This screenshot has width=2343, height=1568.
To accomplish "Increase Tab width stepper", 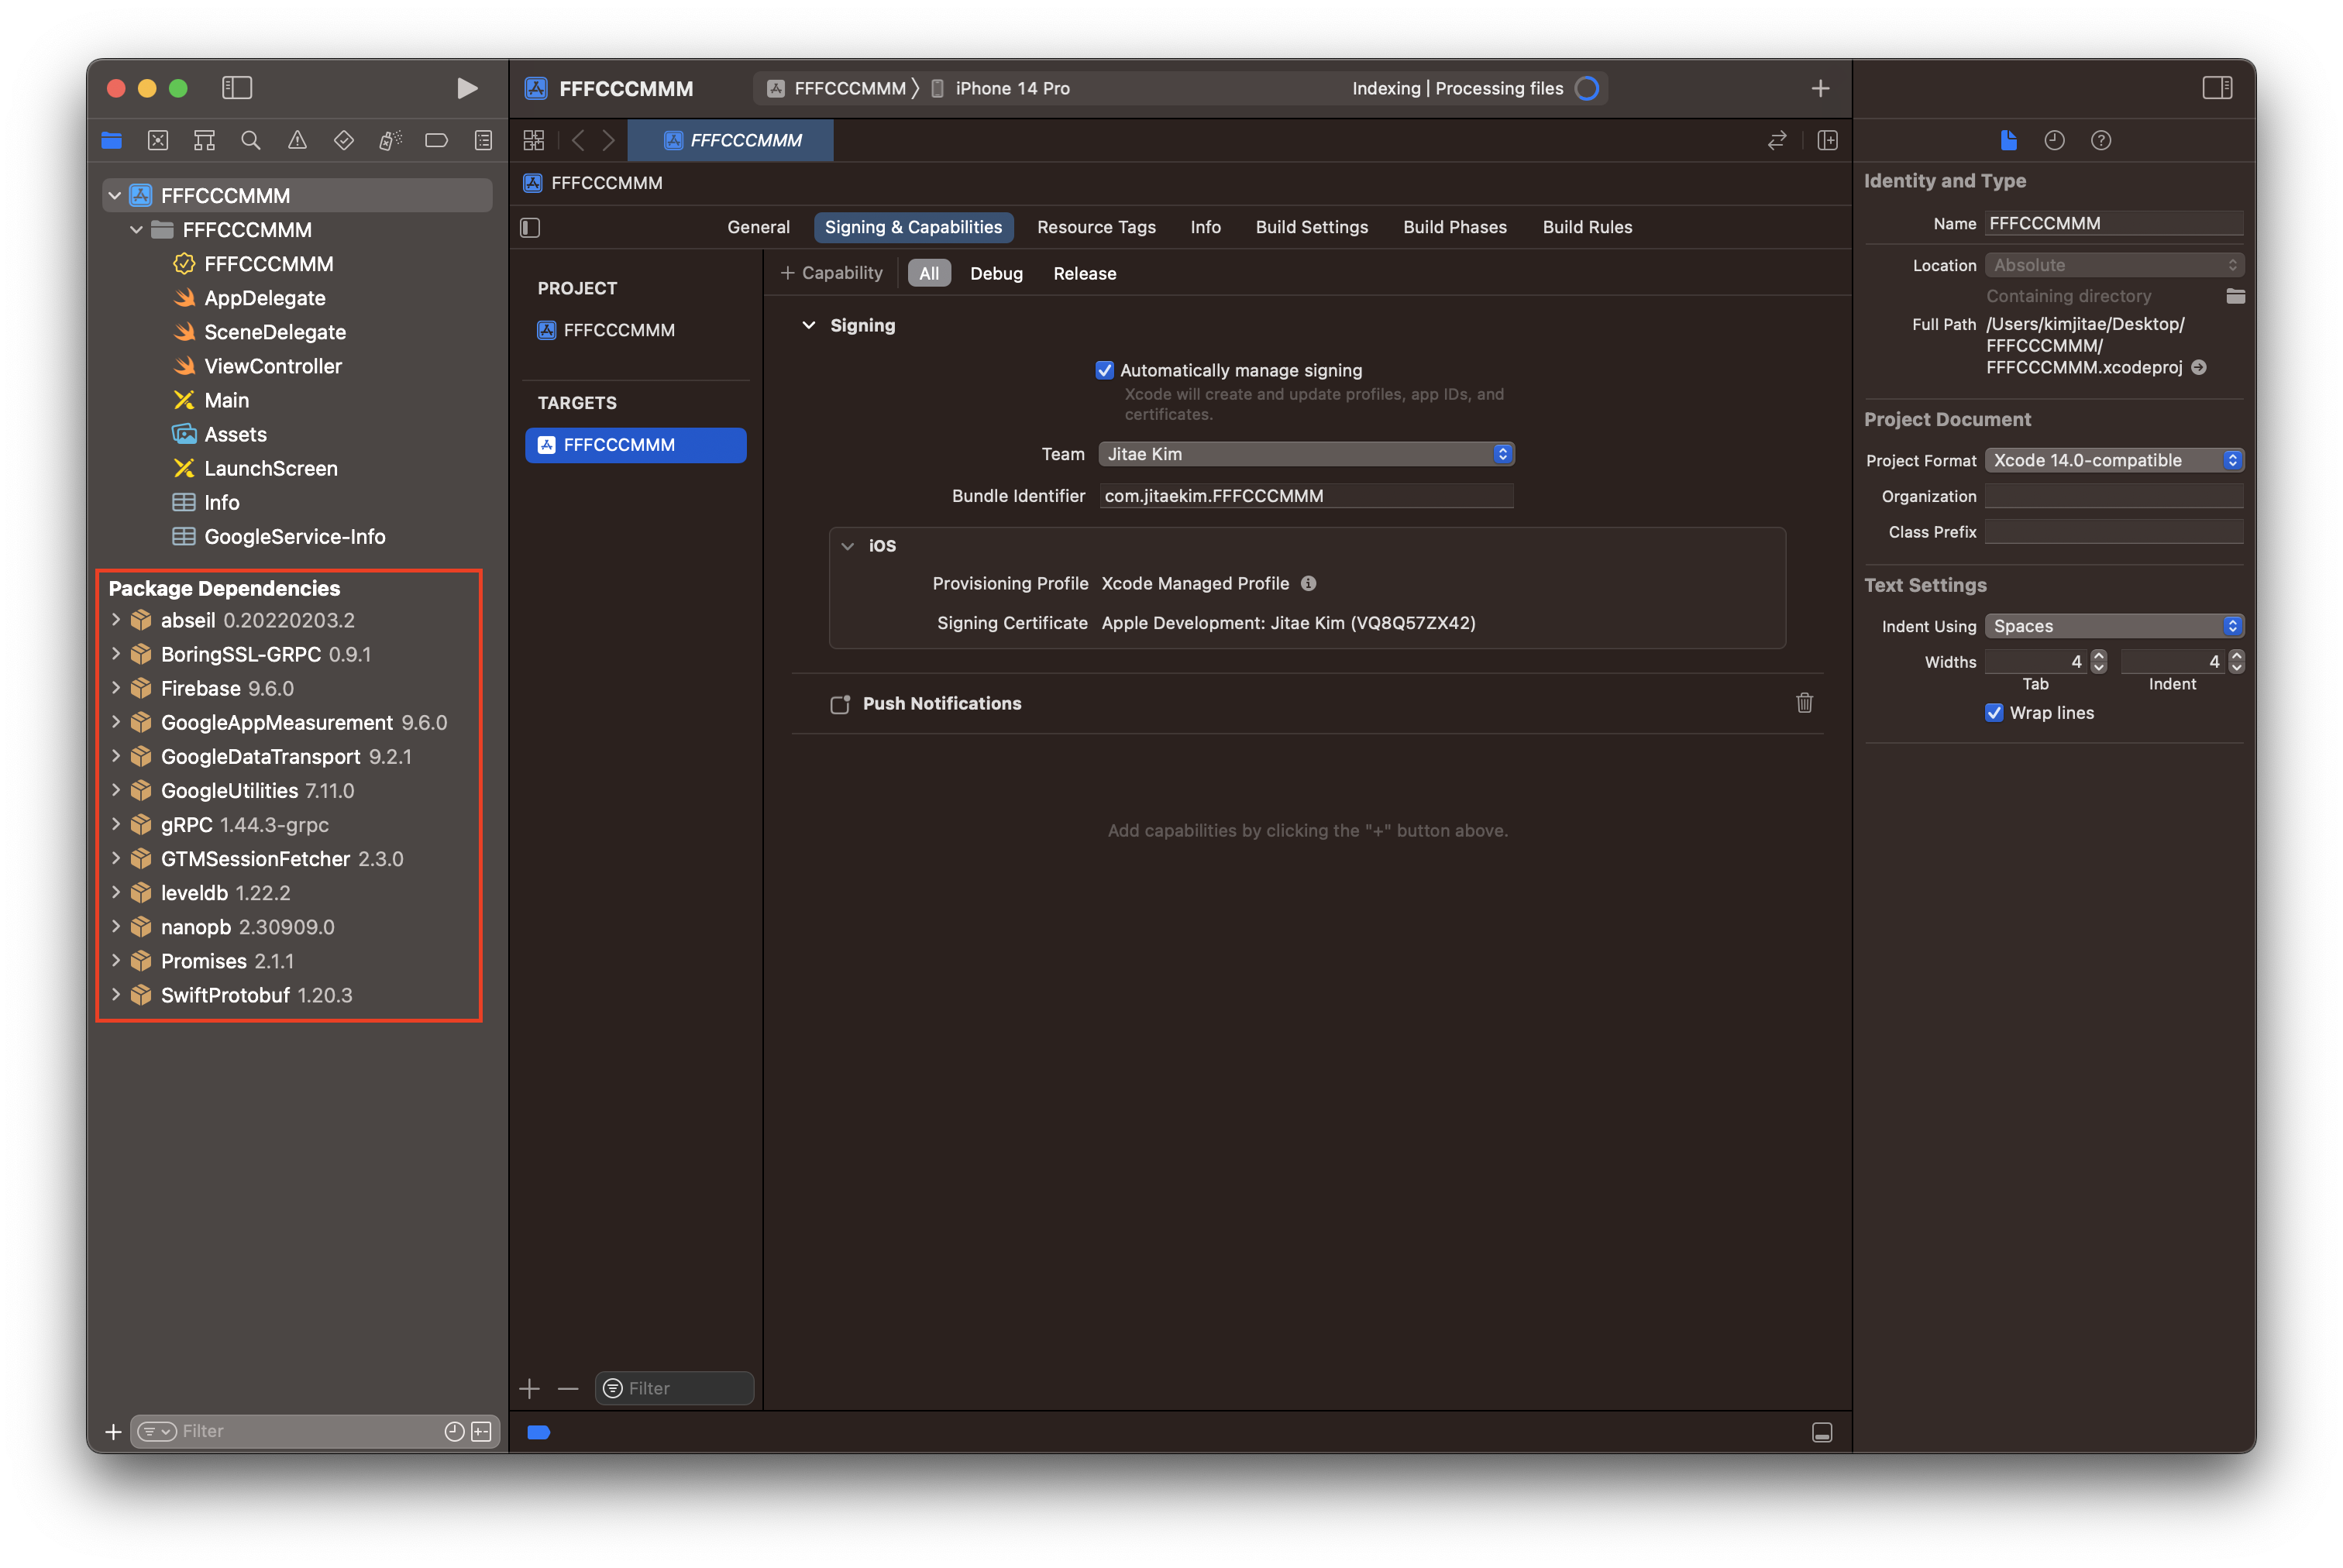I will click(x=2098, y=656).
